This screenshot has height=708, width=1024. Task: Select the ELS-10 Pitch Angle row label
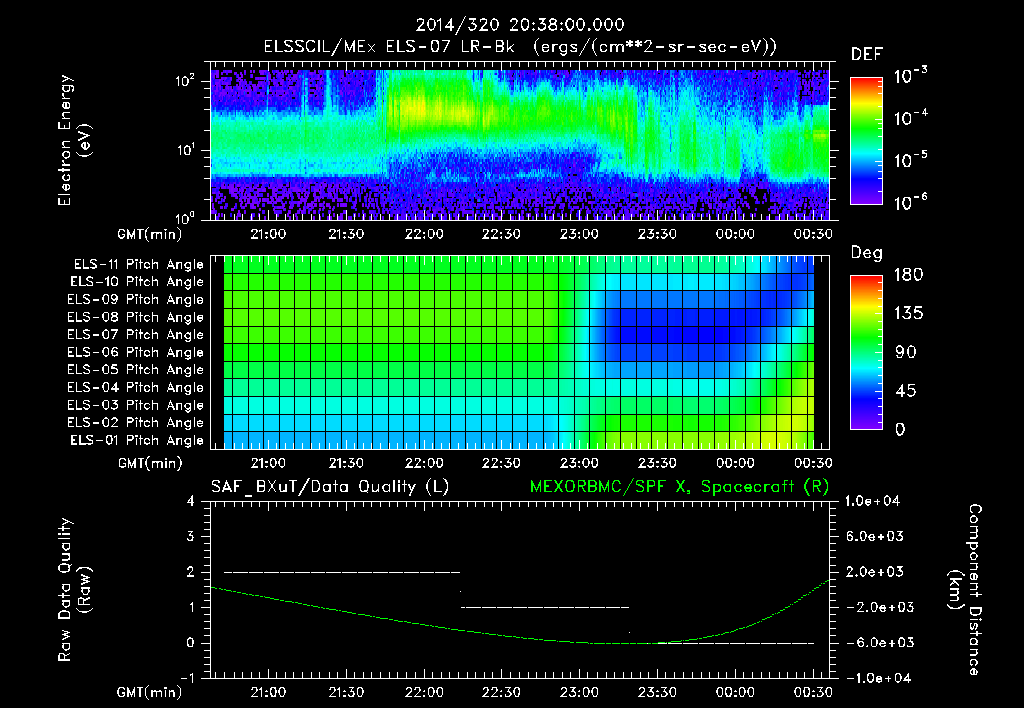pos(137,282)
